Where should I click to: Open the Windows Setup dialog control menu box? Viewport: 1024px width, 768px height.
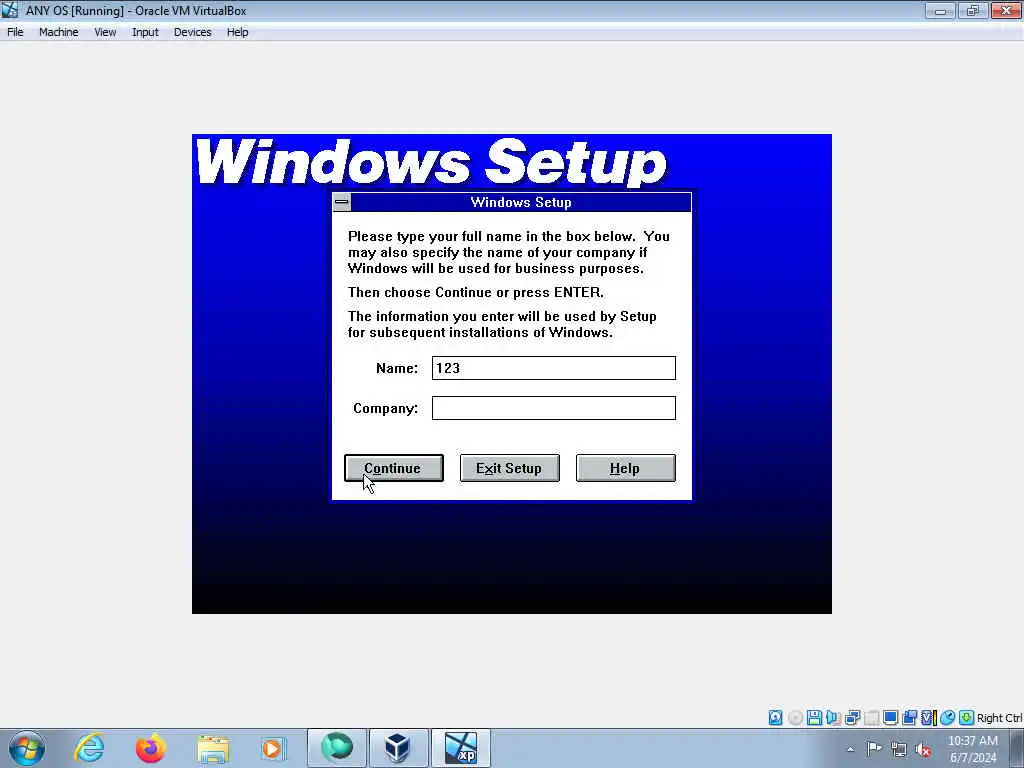point(342,202)
